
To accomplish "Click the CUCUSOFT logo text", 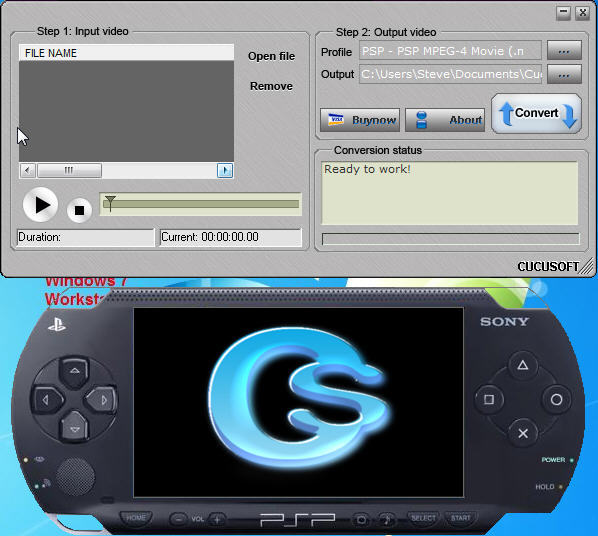I will [x=548, y=266].
